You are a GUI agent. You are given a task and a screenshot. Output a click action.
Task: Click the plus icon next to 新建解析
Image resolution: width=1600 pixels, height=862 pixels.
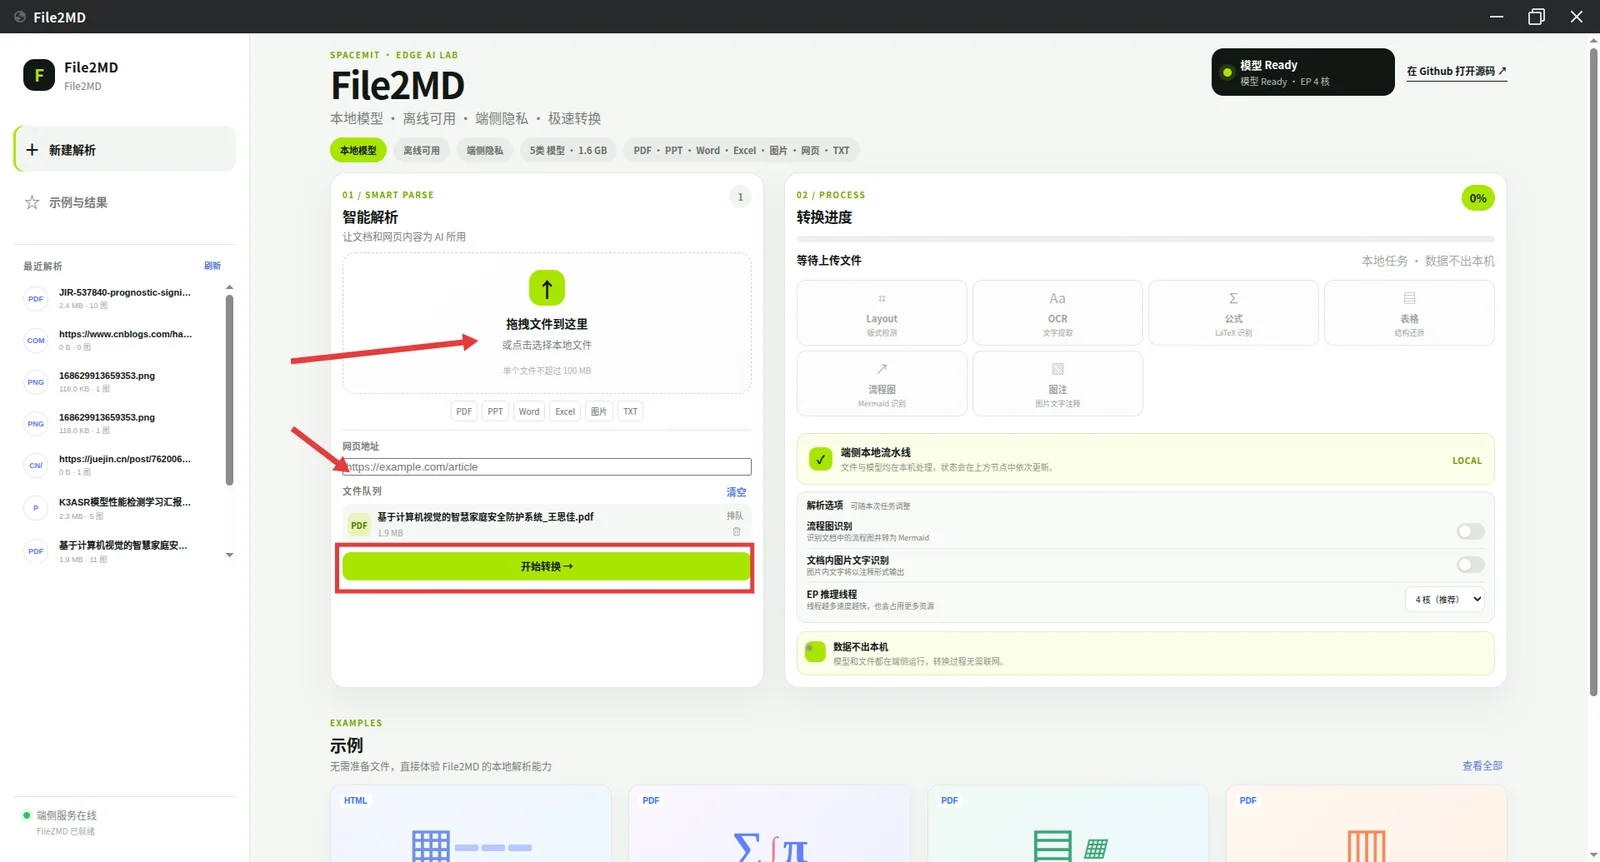point(32,150)
